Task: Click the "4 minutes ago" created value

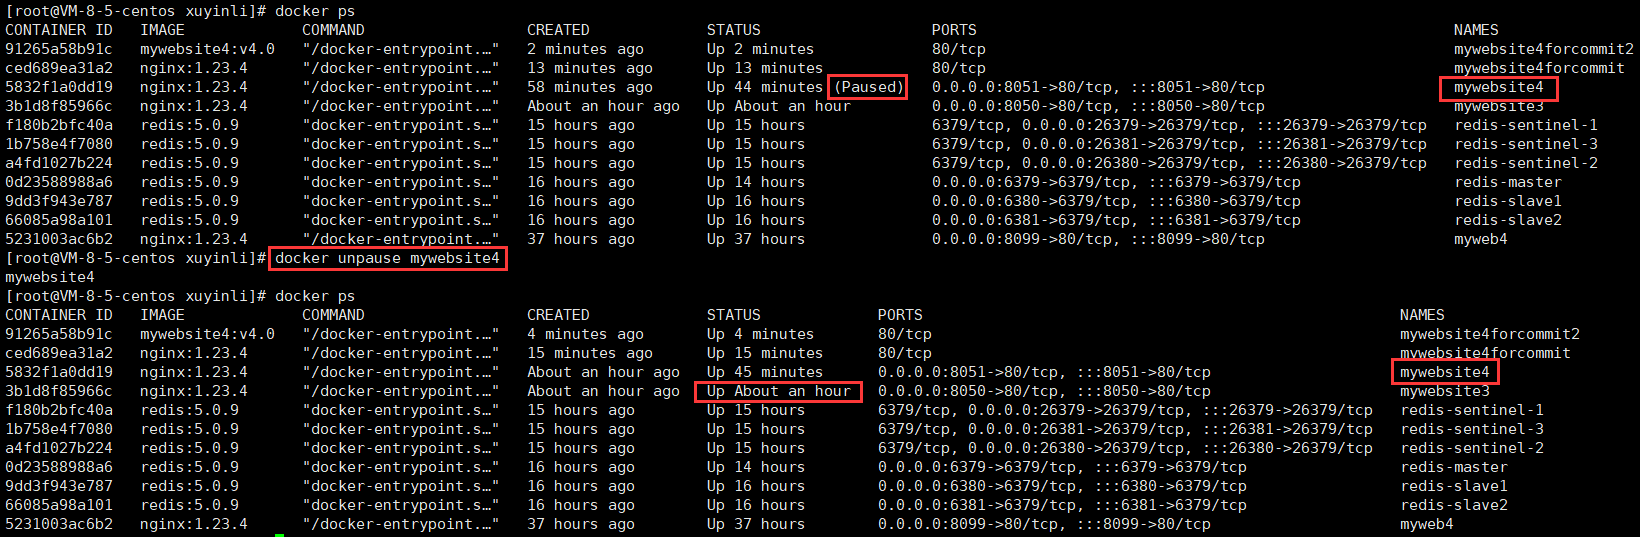Action: click(x=585, y=334)
